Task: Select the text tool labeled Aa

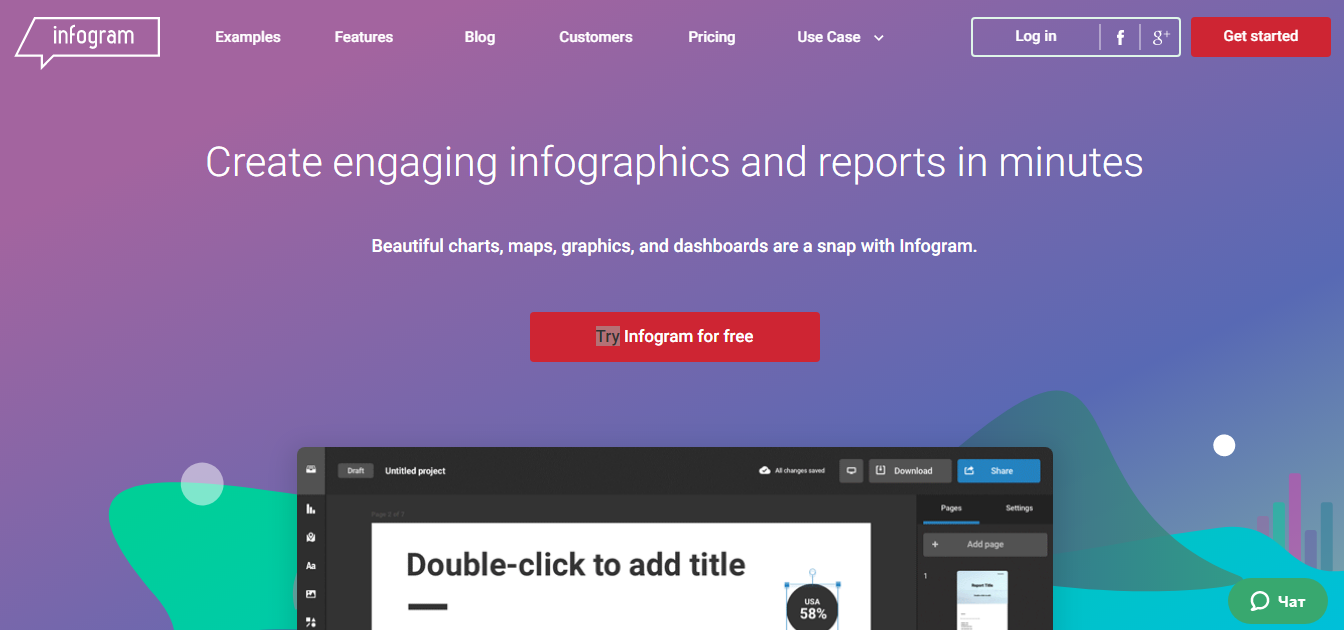Action: [311, 564]
